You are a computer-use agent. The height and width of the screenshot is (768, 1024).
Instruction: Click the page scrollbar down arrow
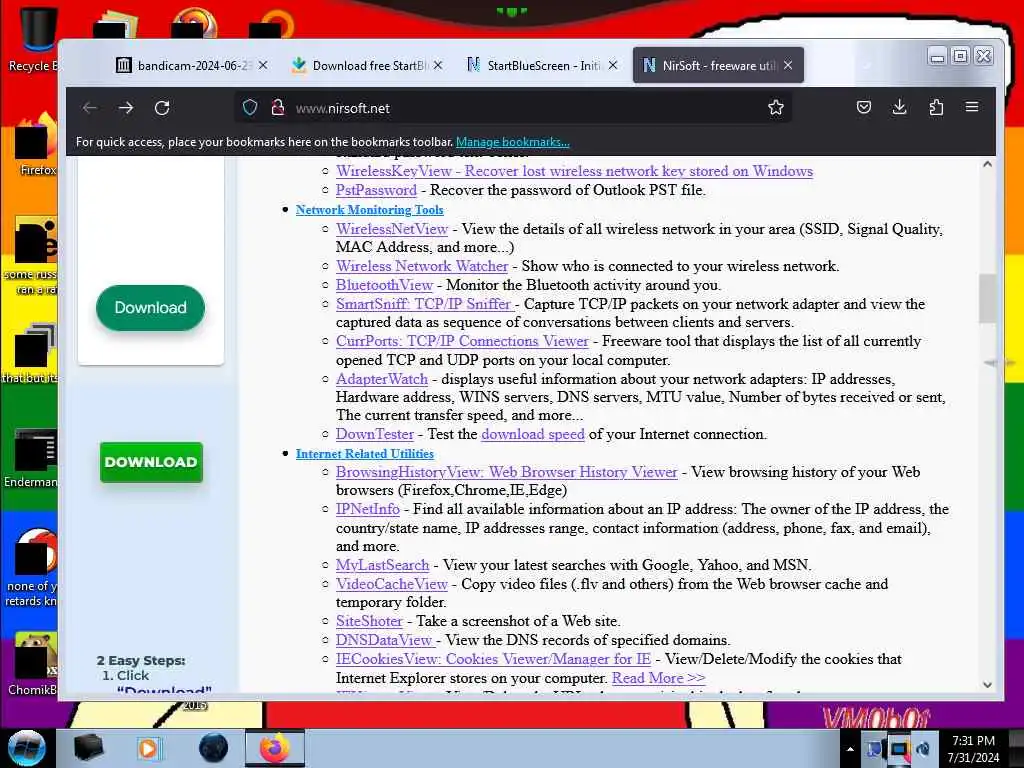point(987,684)
